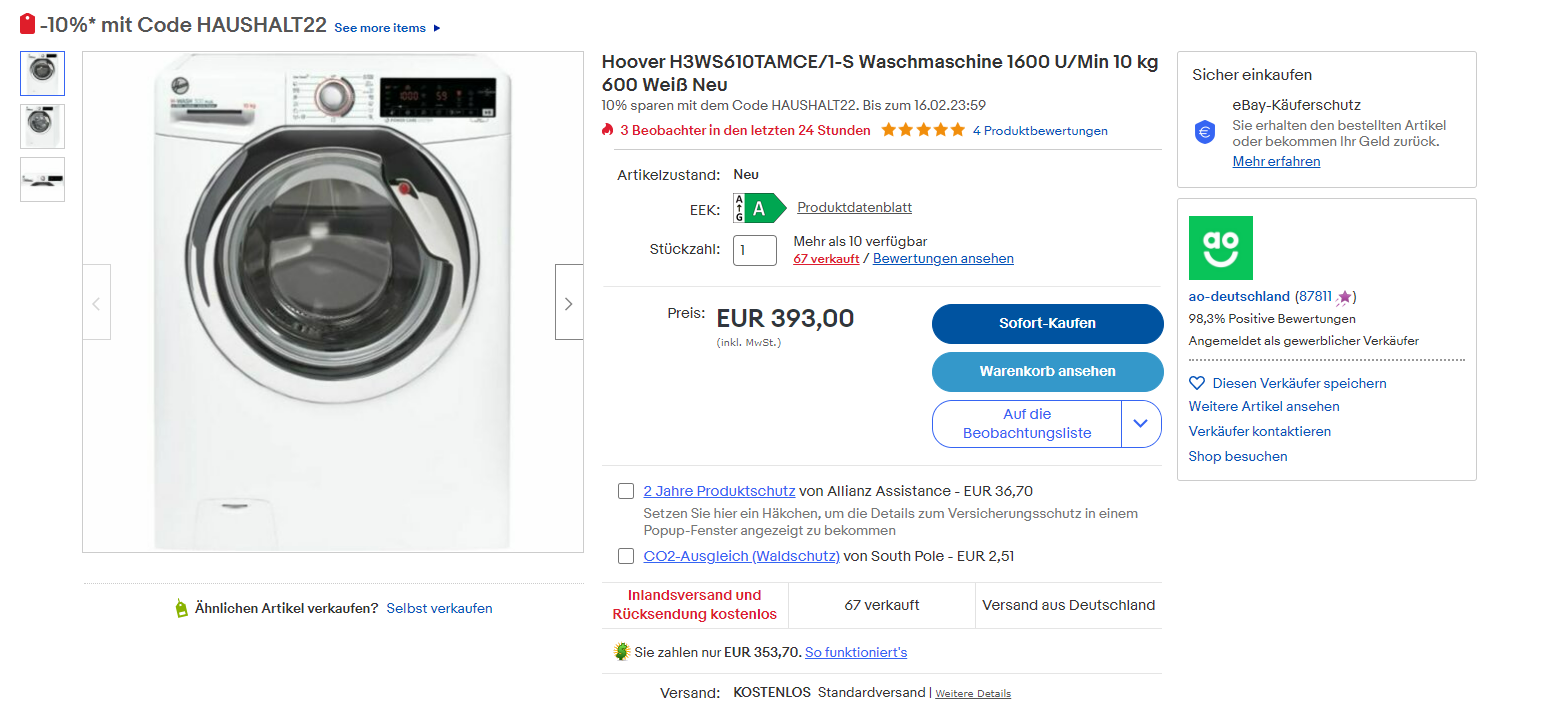Screen dimensions: 1567x708
Task: Click the Sofort-Kaufen button
Action: click(1048, 324)
